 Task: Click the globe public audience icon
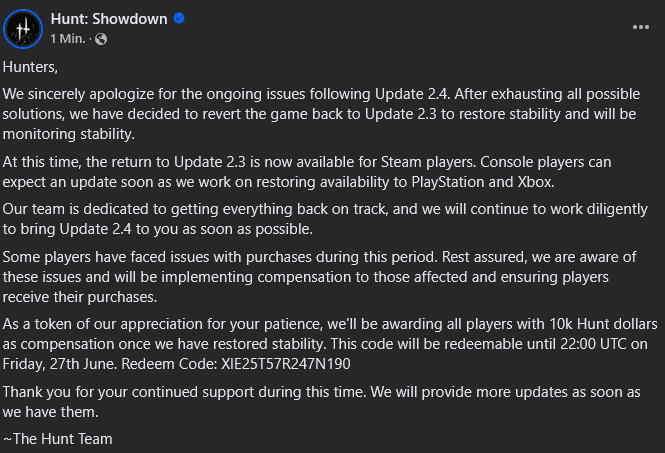point(101,39)
